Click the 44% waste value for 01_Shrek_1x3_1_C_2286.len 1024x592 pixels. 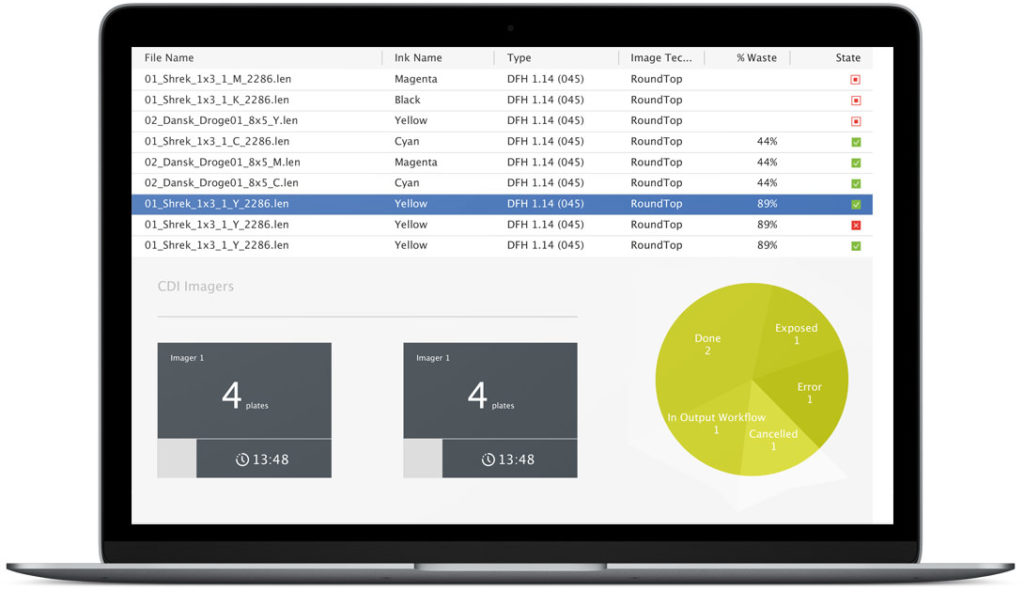767,141
